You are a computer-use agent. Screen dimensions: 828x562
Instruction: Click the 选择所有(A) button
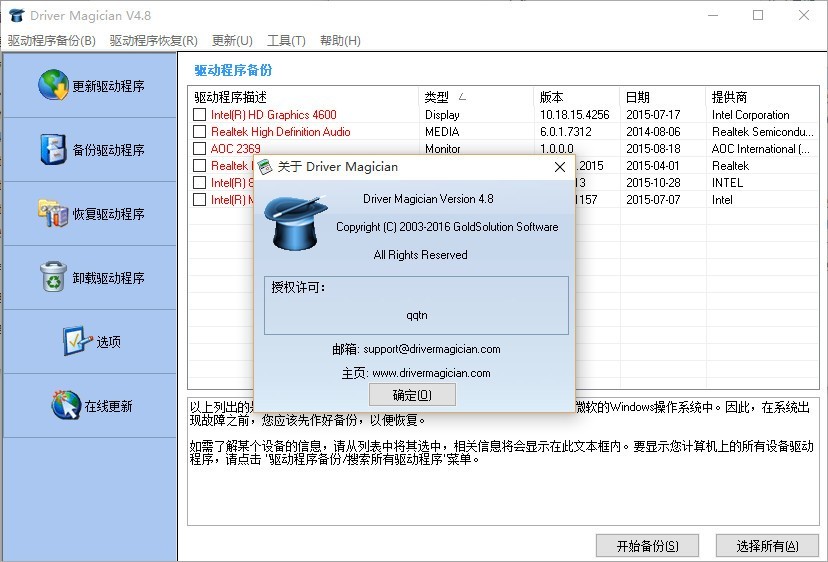(767, 545)
